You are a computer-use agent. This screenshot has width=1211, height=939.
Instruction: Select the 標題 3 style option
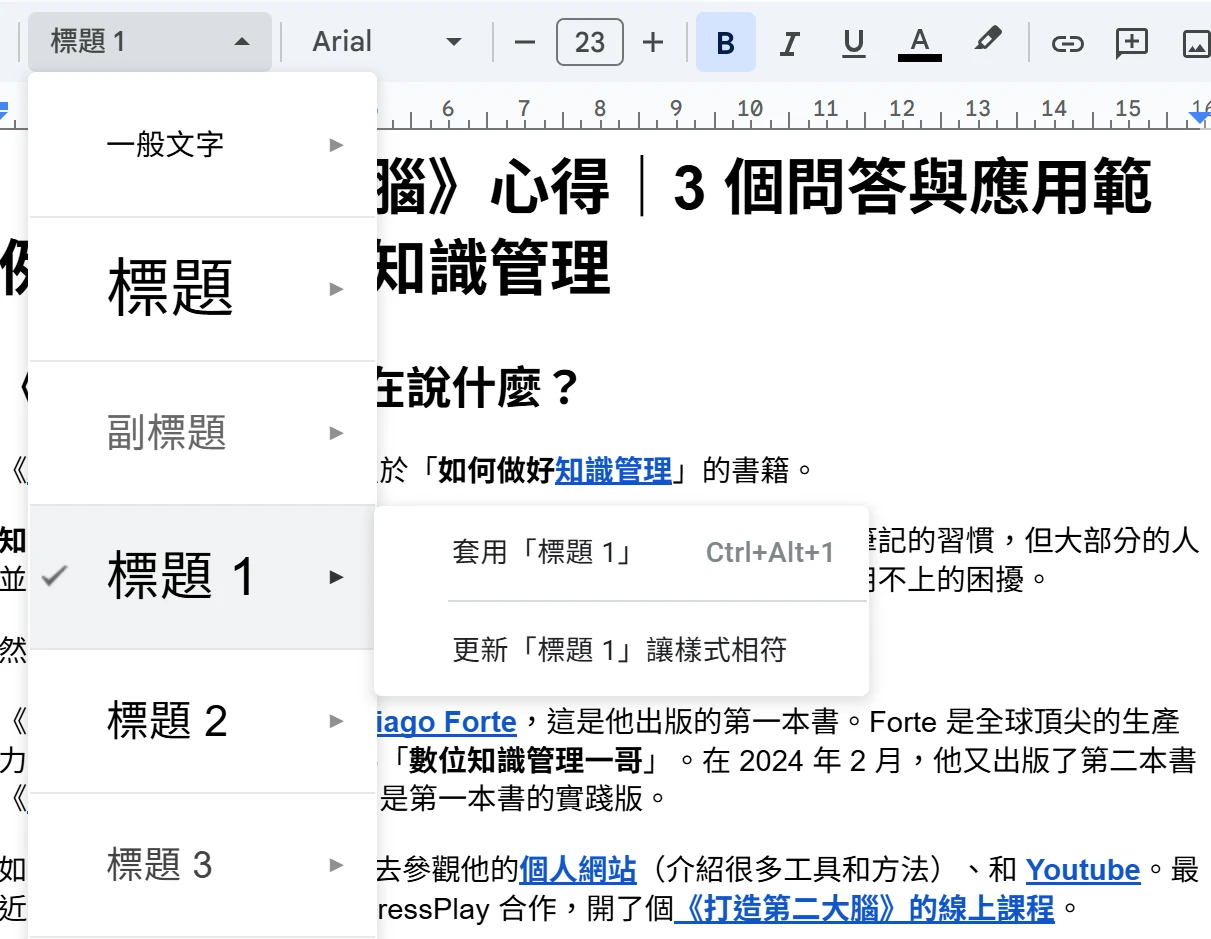203,865
